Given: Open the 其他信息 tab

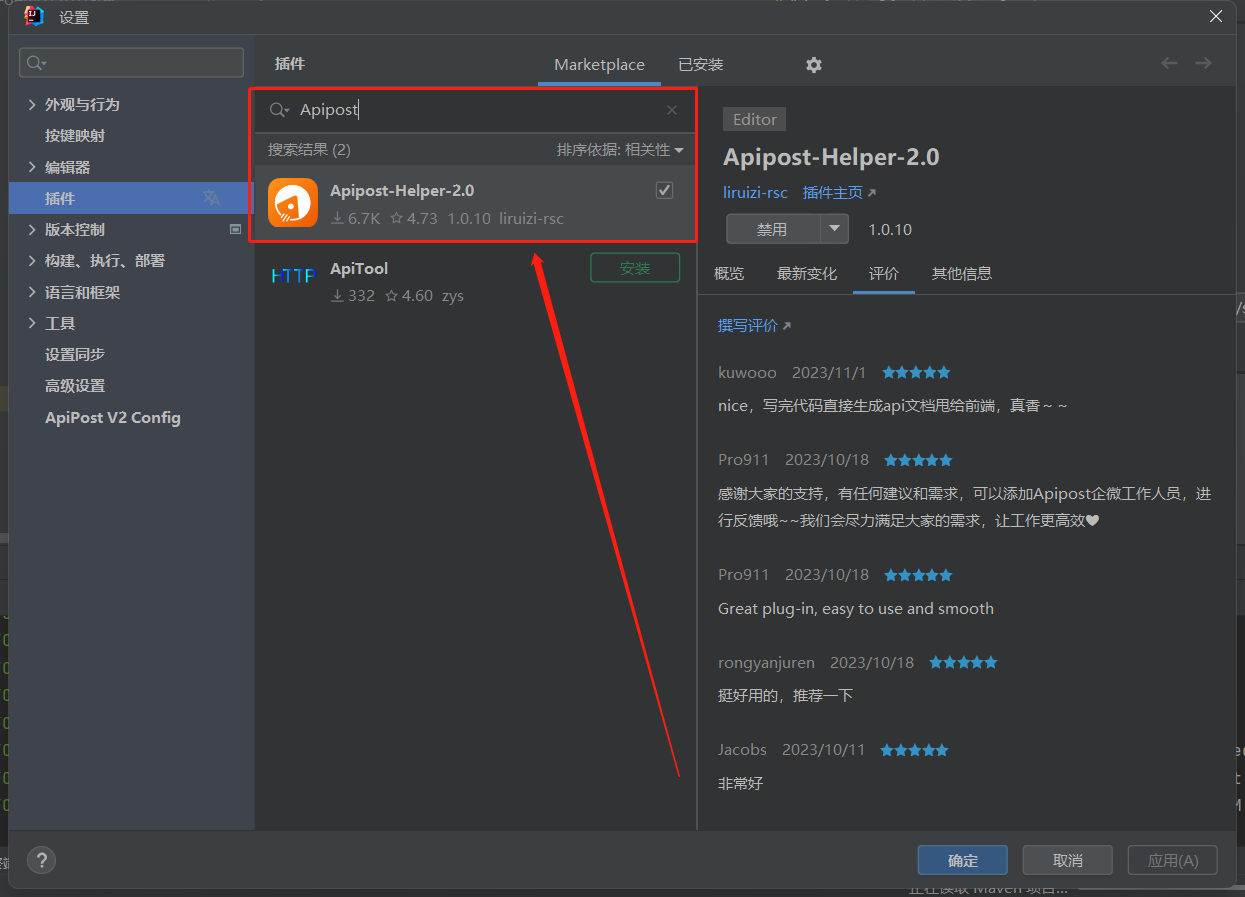Looking at the screenshot, I should (962, 273).
